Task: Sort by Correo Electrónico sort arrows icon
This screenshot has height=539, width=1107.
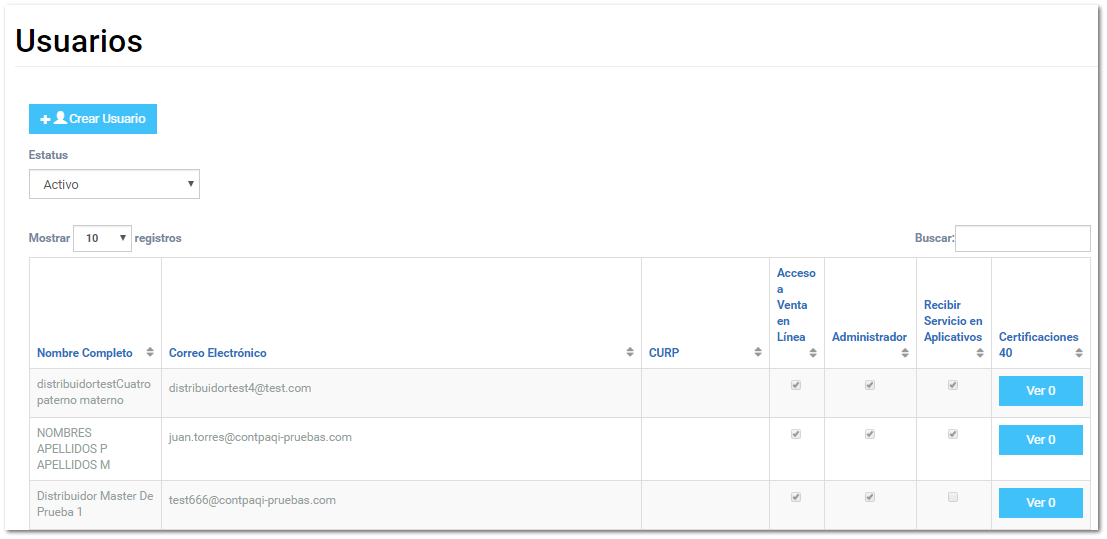Action: [630, 352]
